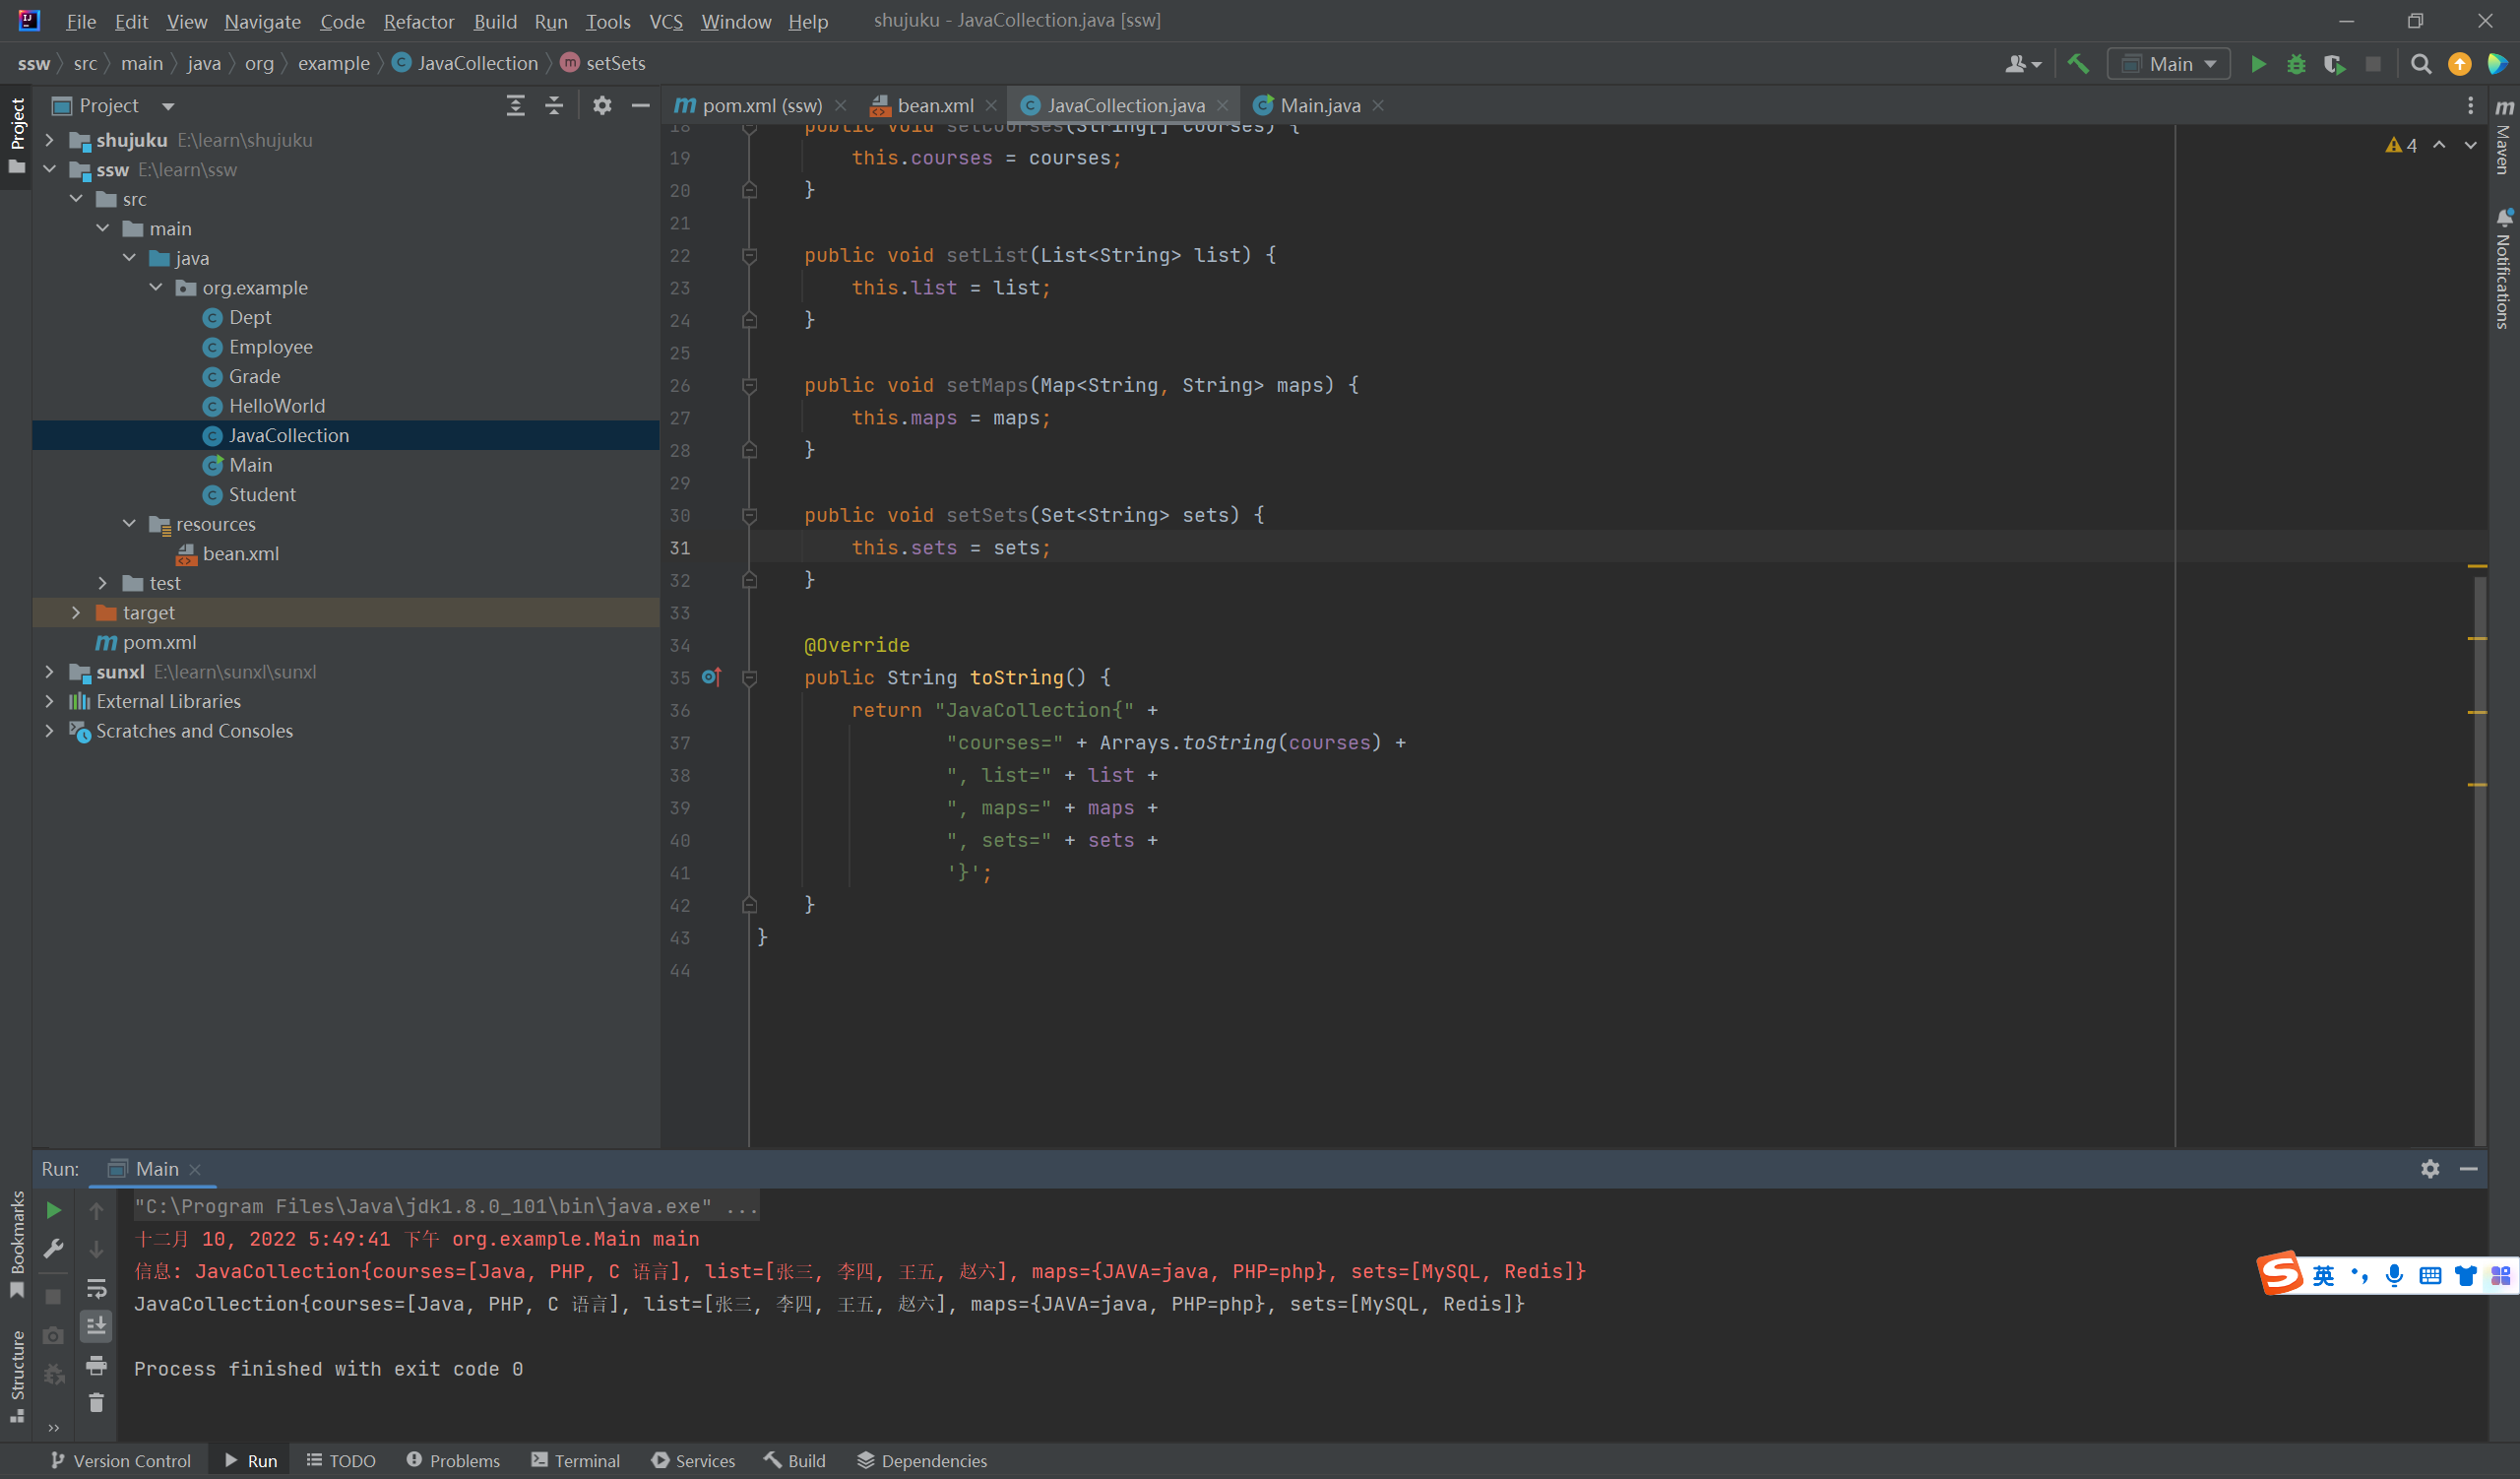Open the Terminal tool window button
2520x1479 pixels.
(576, 1460)
